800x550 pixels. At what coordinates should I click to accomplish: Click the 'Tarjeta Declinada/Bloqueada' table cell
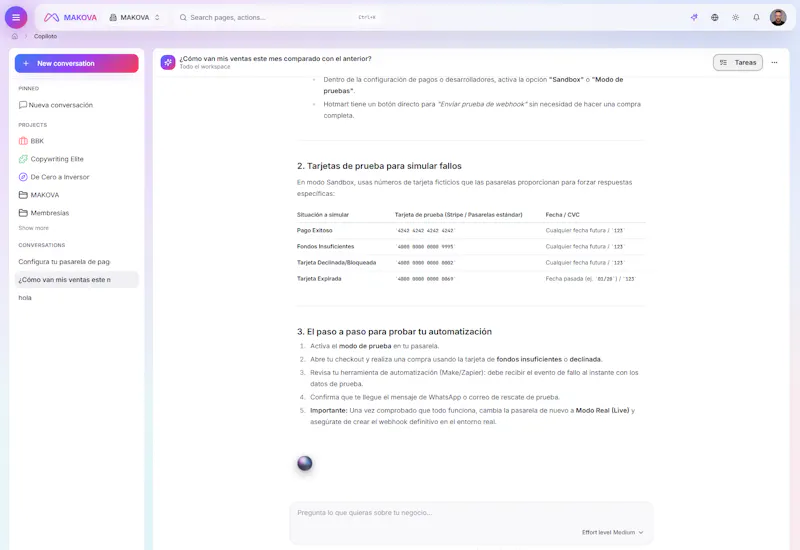(336, 263)
